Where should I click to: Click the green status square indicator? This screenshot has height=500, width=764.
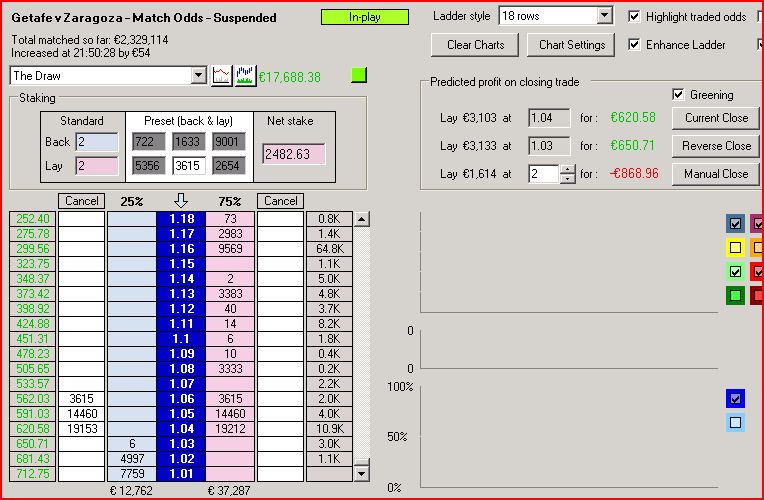[359, 76]
